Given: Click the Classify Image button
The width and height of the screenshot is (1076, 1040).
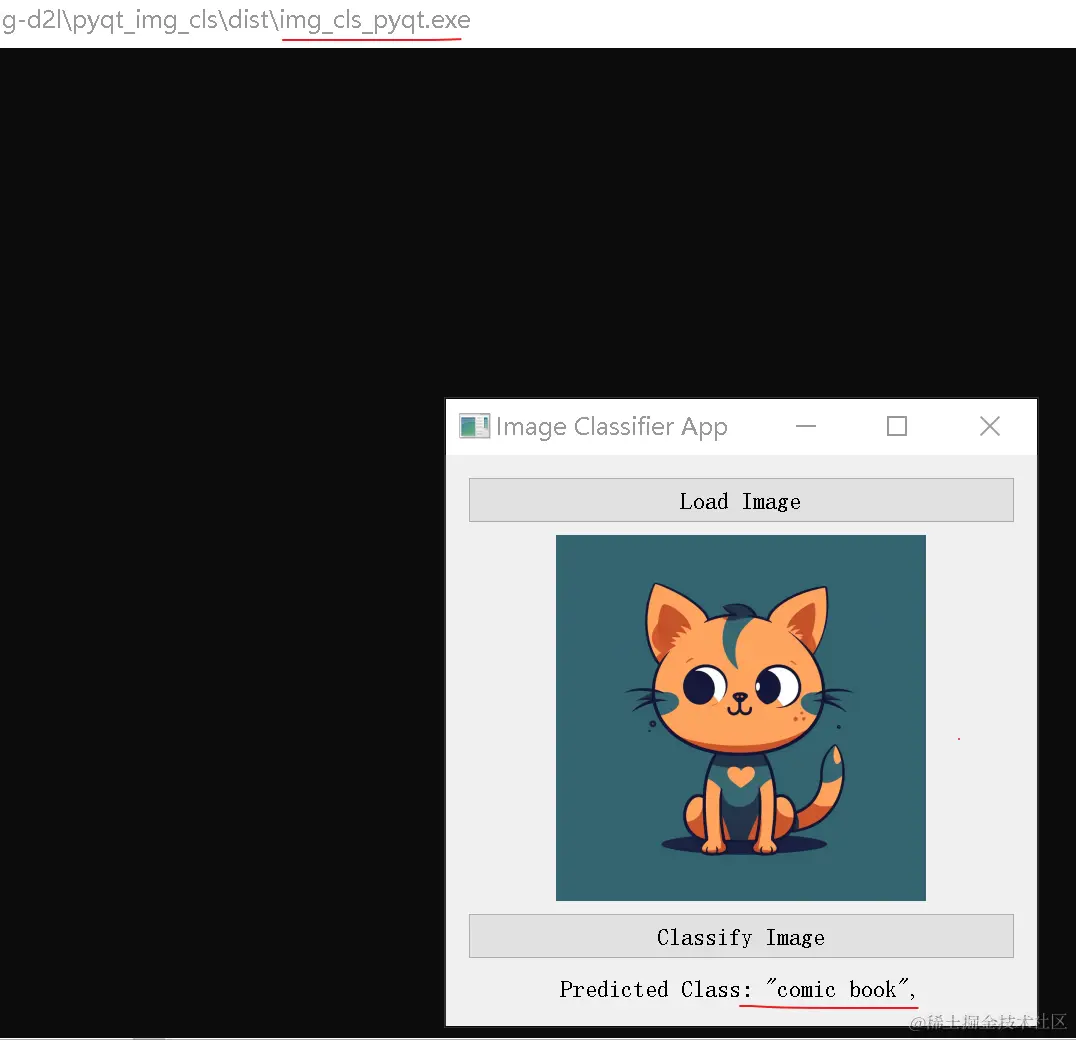Looking at the screenshot, I should [741, 936].
